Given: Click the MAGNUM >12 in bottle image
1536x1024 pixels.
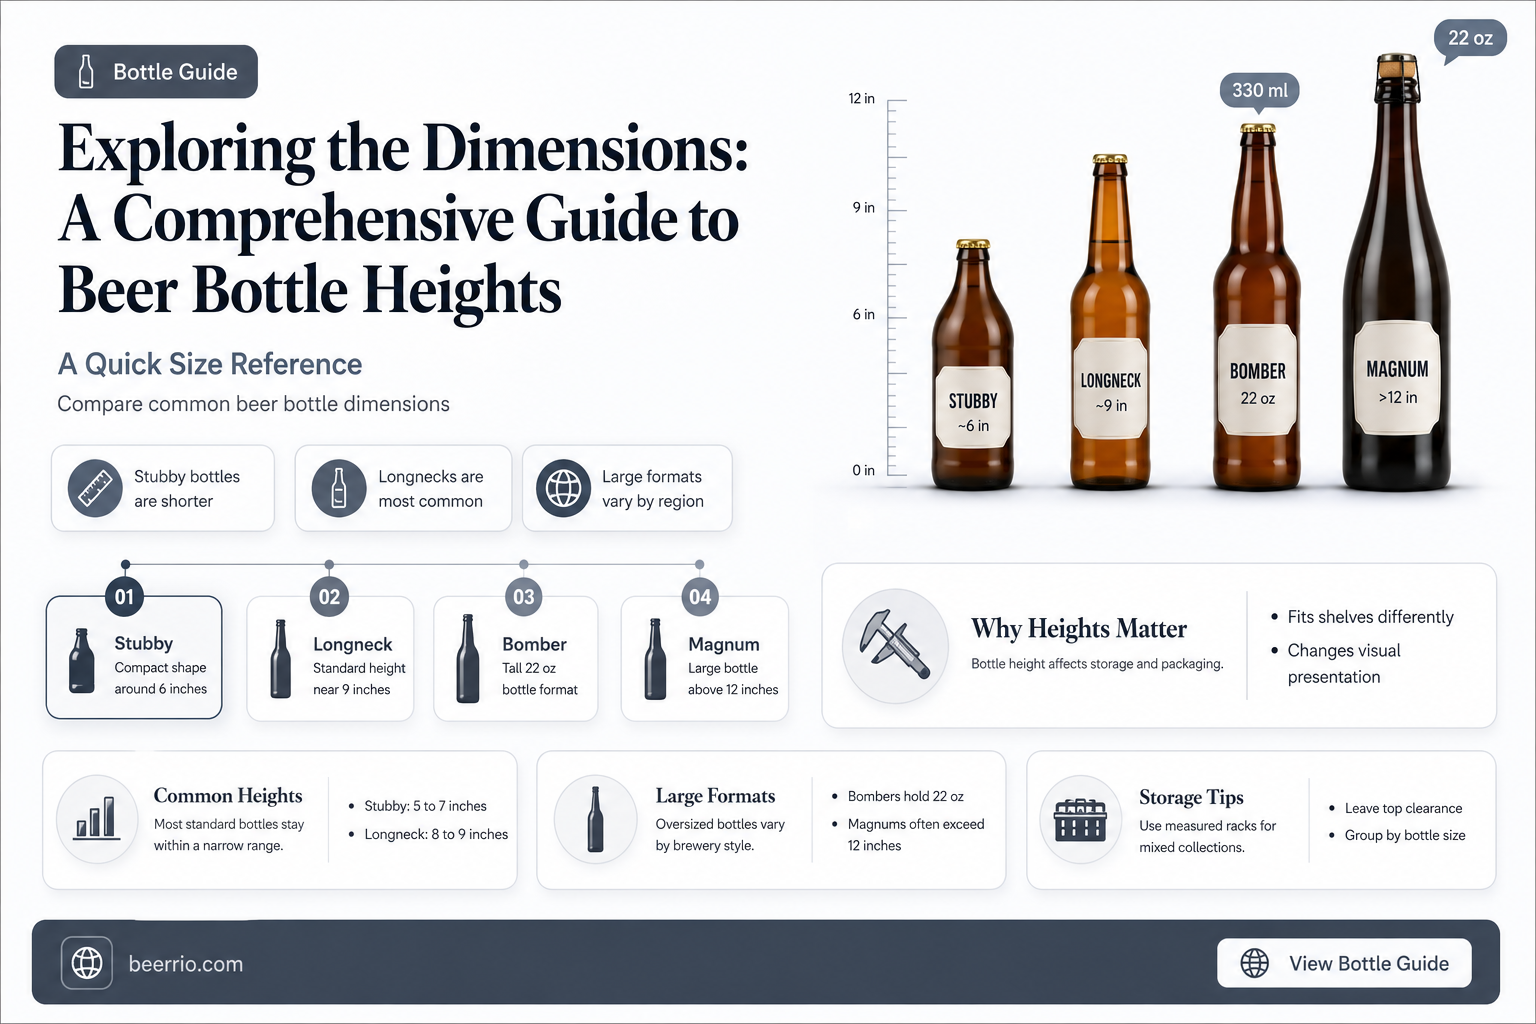Looking at the screenshot, I should [x=1397, y=272].
